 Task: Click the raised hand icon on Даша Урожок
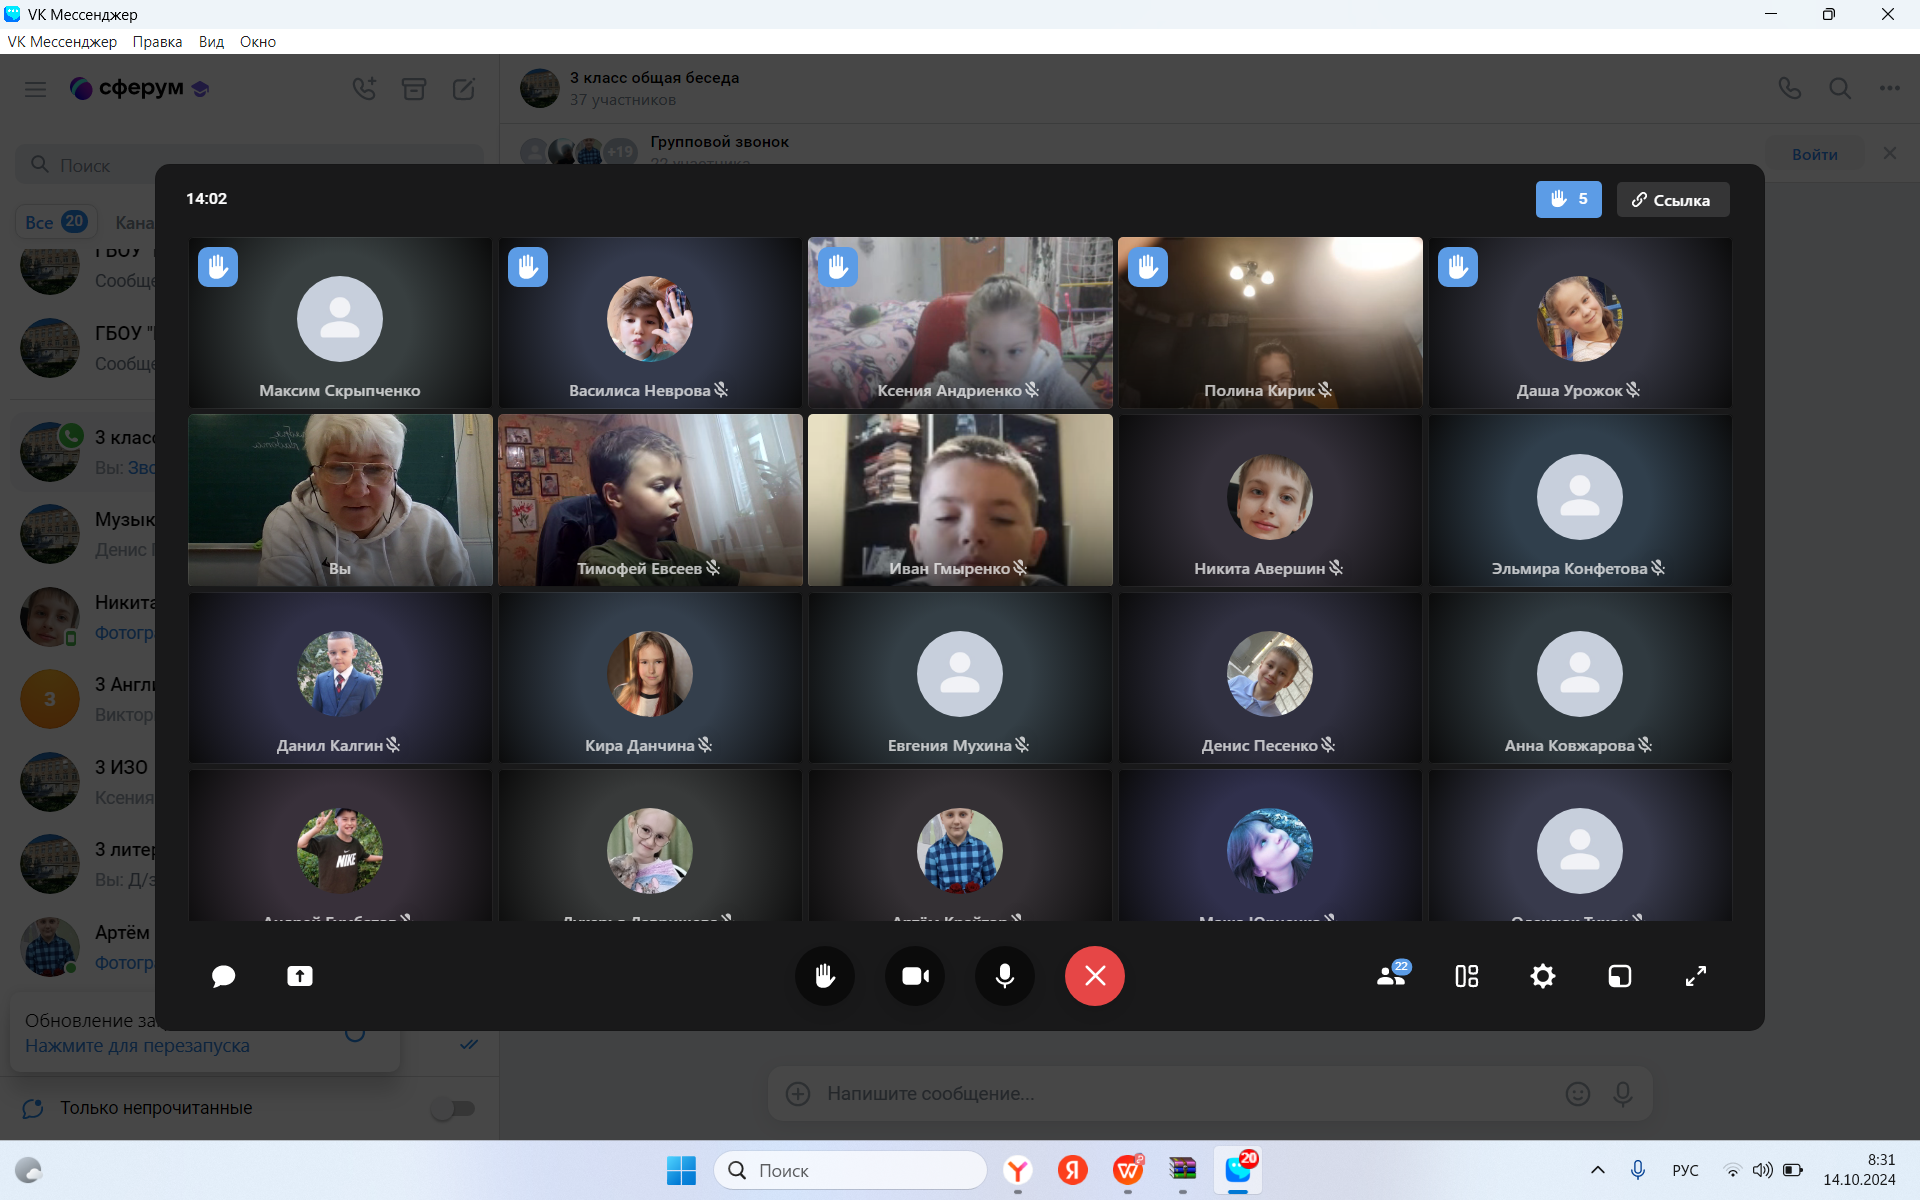coord(1458,267)
